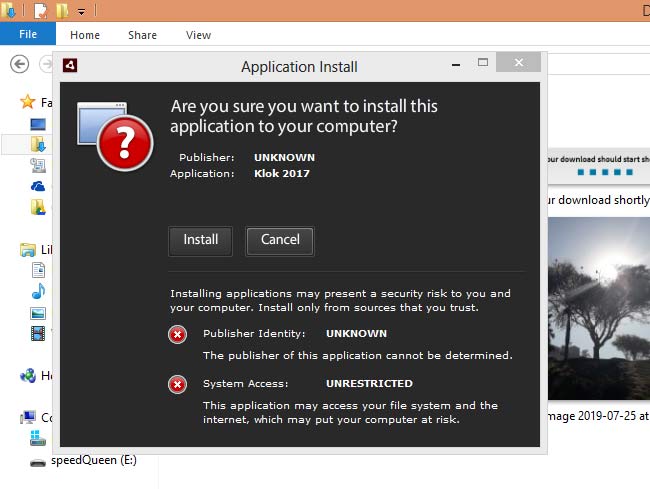Viewport: 650px width, 489px height.
Task: Open Pictures library icon
Action: (x=38, y=313)
